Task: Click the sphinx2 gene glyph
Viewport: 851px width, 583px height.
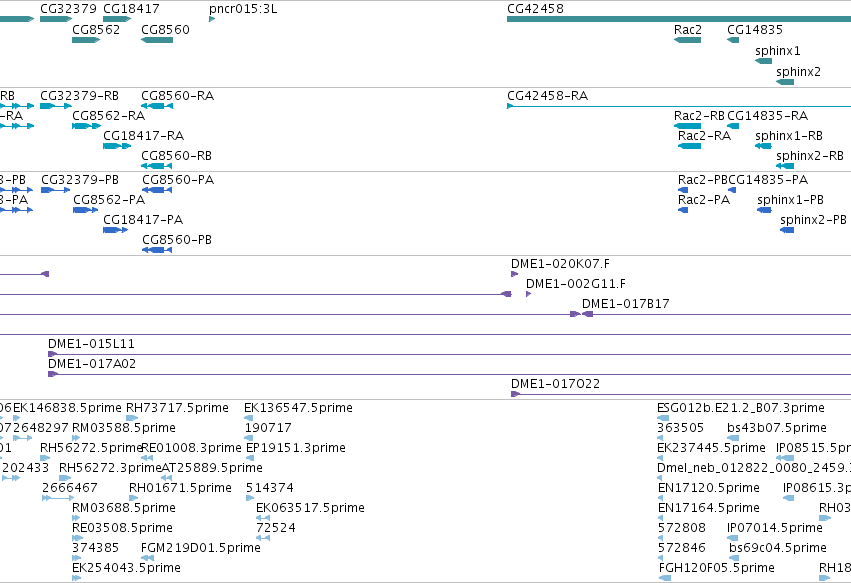Action: pyautogui.click(x=785, y=82)
